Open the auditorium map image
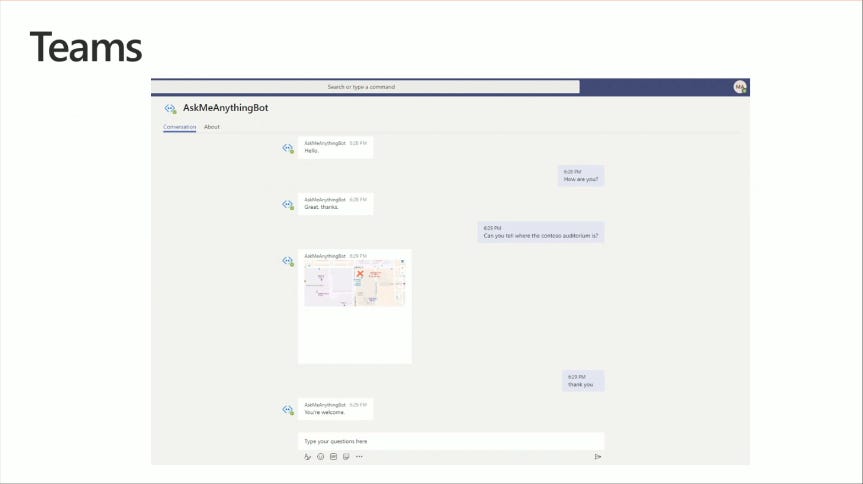863x484 pixels. tap(354, 283)
